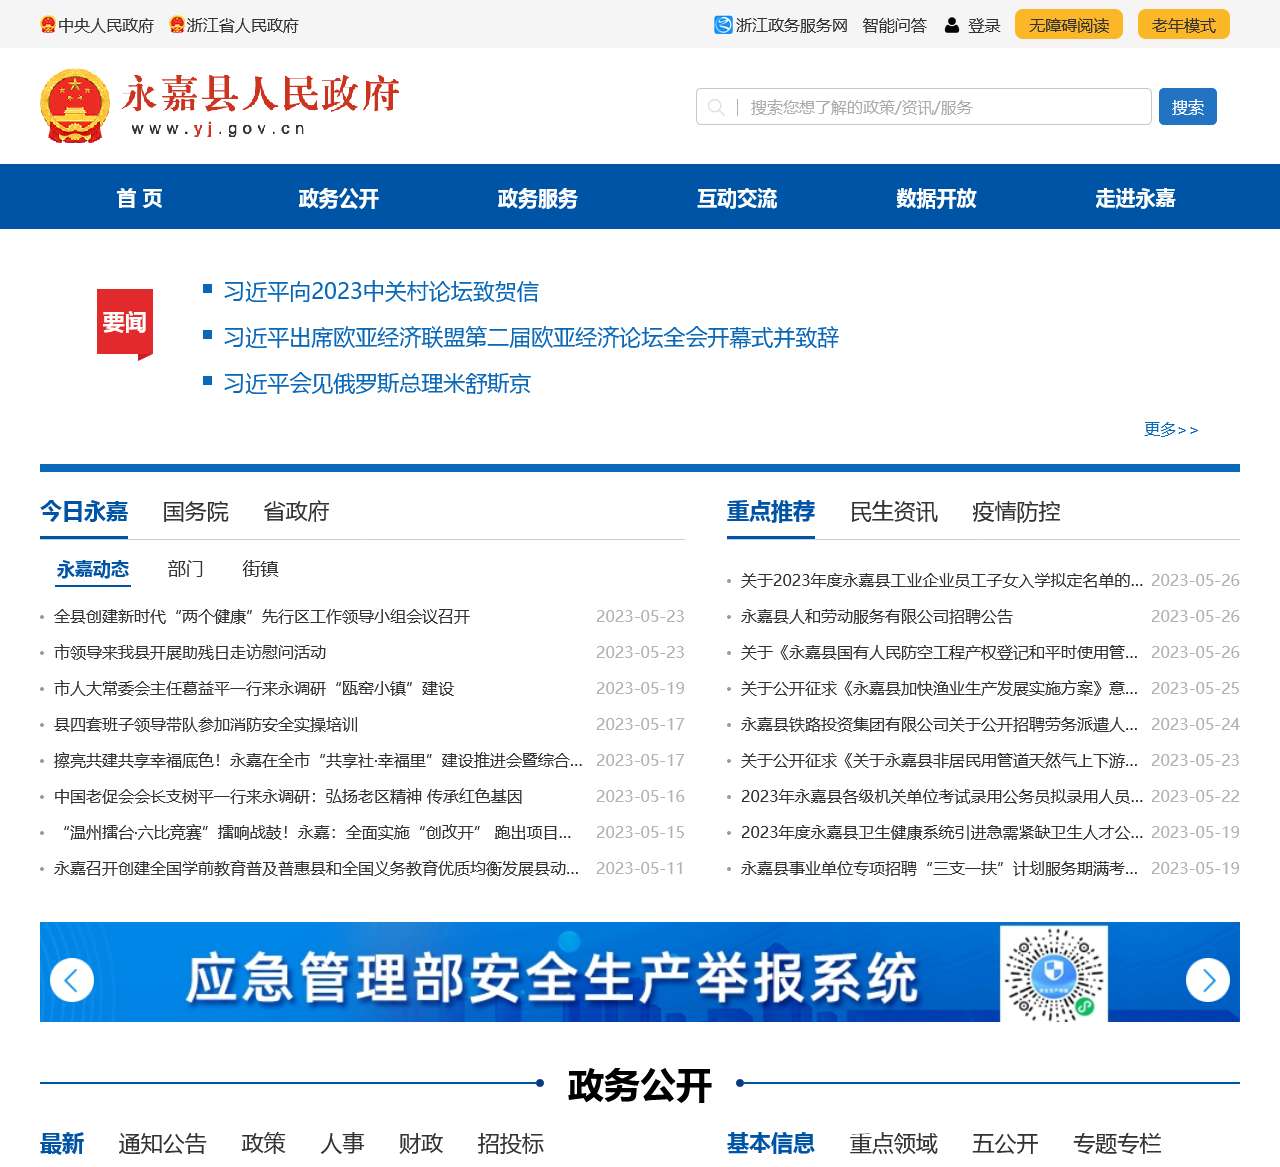1280x1167 pixels.
Task: Click the national emblem logo of Yongjia County
Action: coord(74,106)
